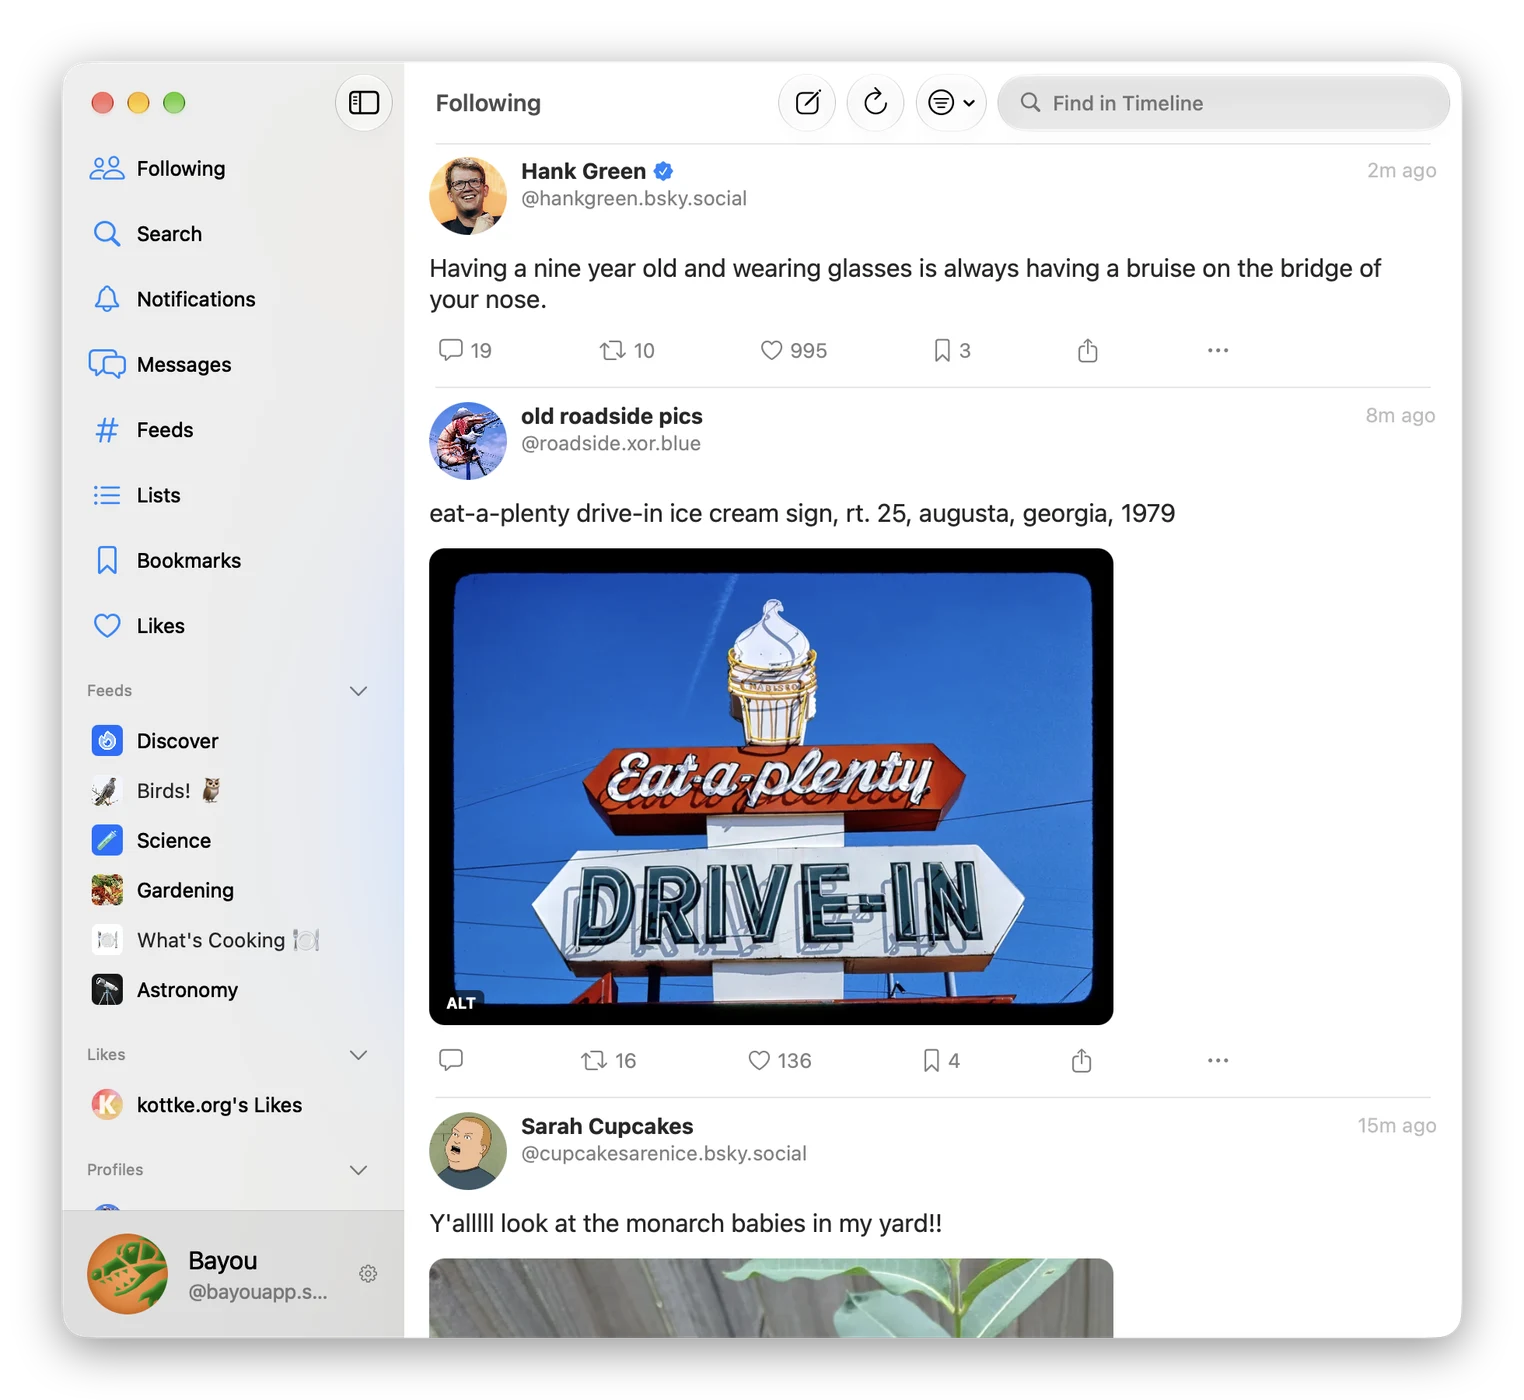The image size is (1524, 1400).
Task: Open the Eat-a-plenty drive-in photo
Action: [771, 786]
